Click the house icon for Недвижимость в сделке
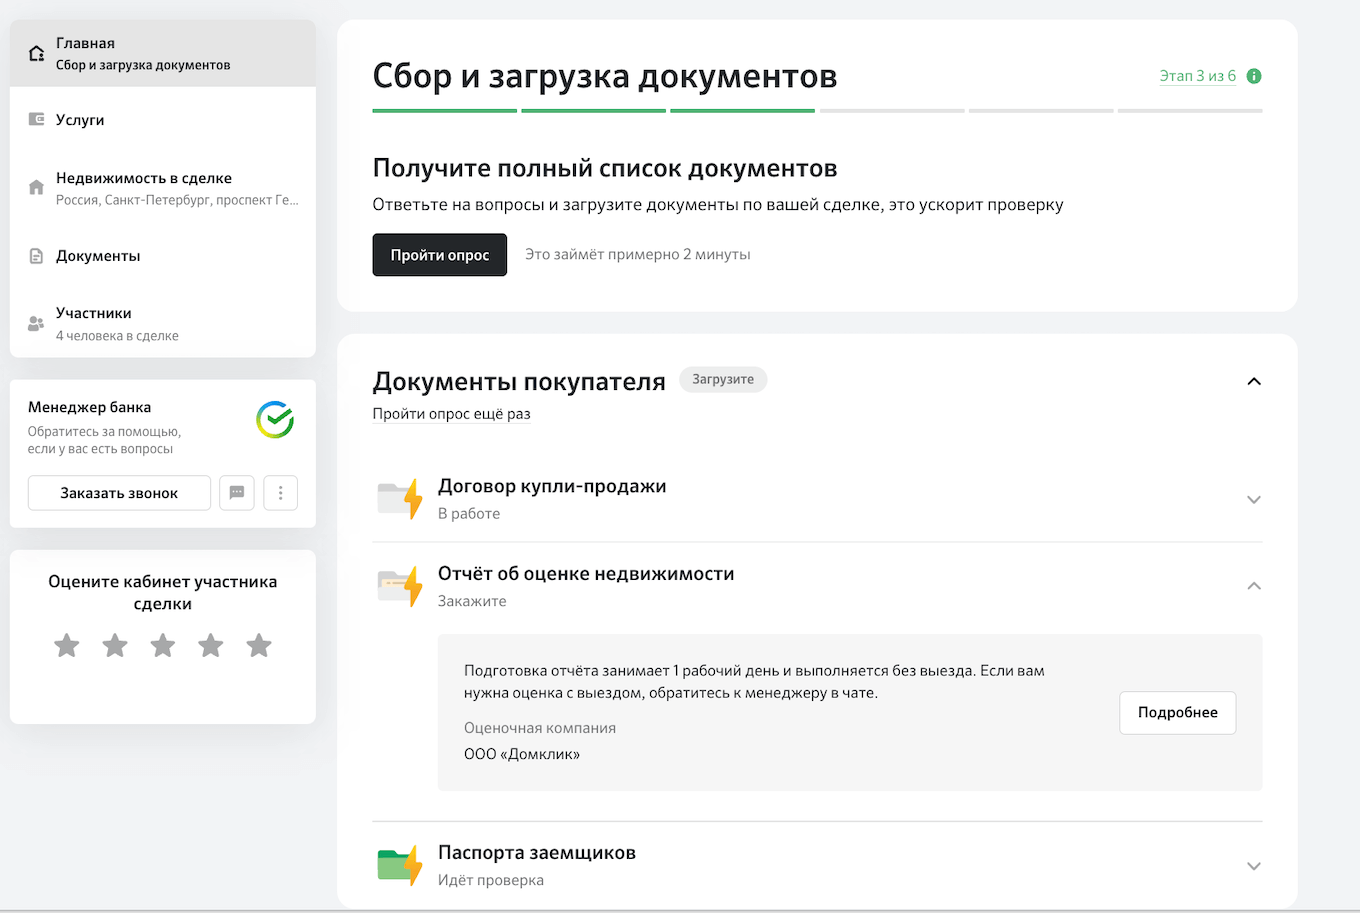This screenshot has width=1360, height=913. [x=37, y=187]
